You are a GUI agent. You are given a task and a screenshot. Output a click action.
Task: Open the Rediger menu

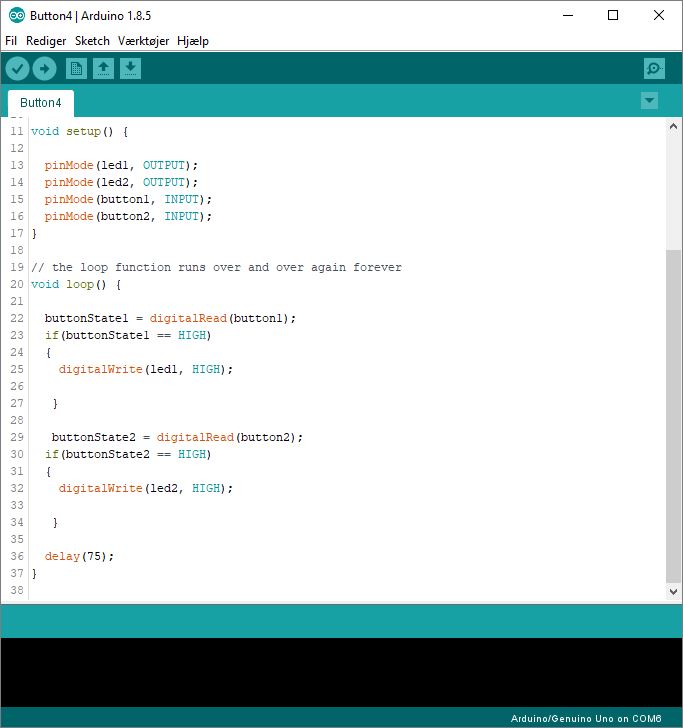tap(46, 41)
